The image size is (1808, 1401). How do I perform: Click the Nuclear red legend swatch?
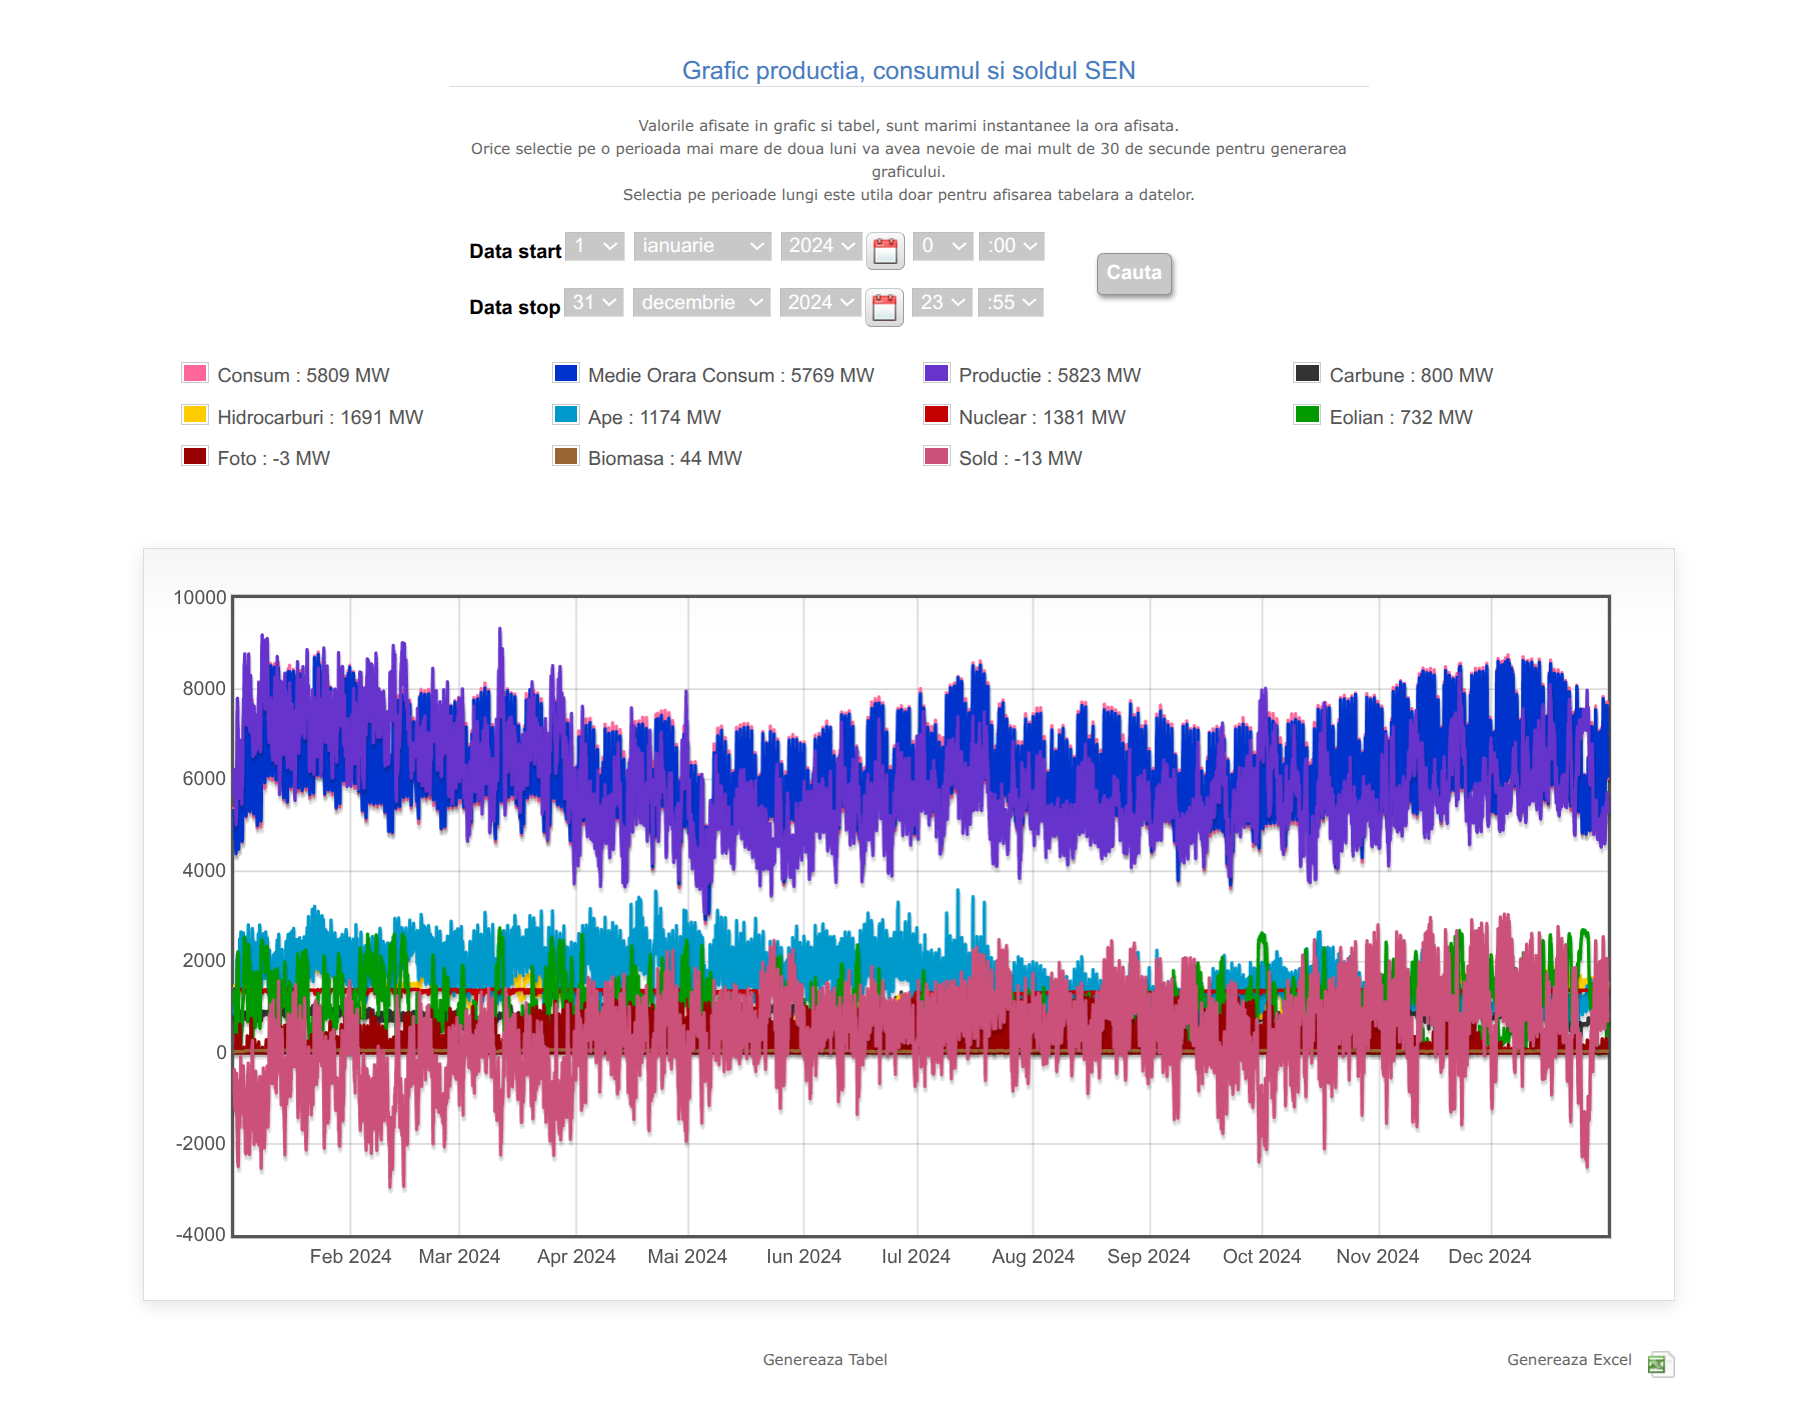coord(936,416)
